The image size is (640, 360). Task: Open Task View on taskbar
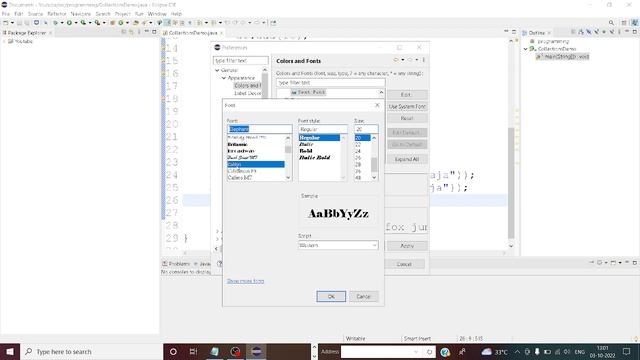(x=193, y=351)
